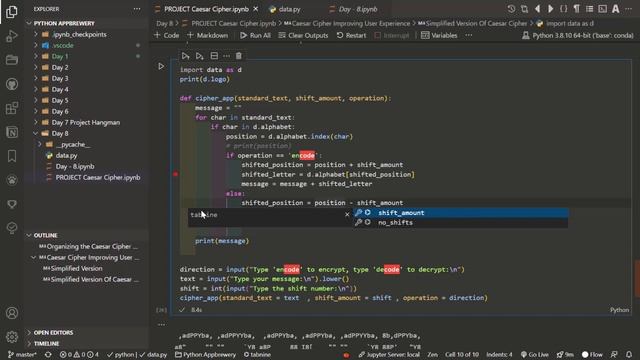The image size is (640, 360).
Task: Collapse the Outline section
Action: click(45, 236)
